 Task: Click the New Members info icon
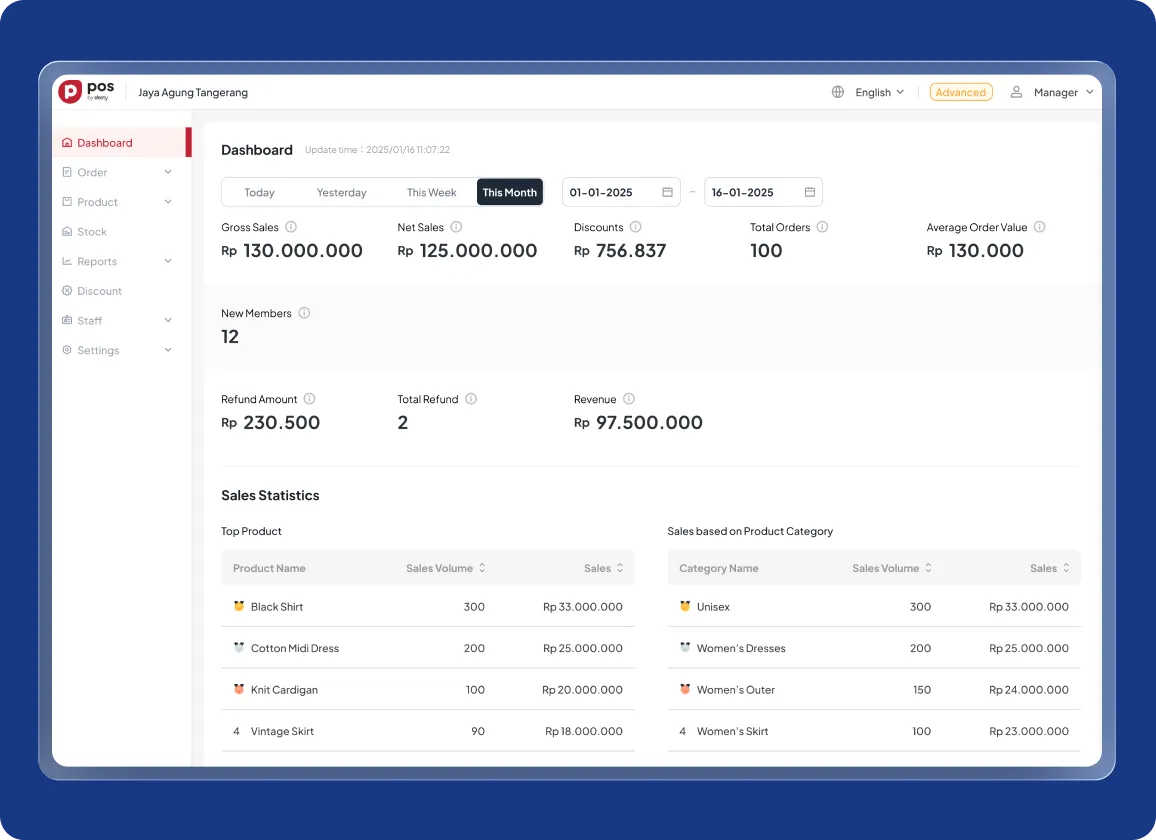coord(304,313)
